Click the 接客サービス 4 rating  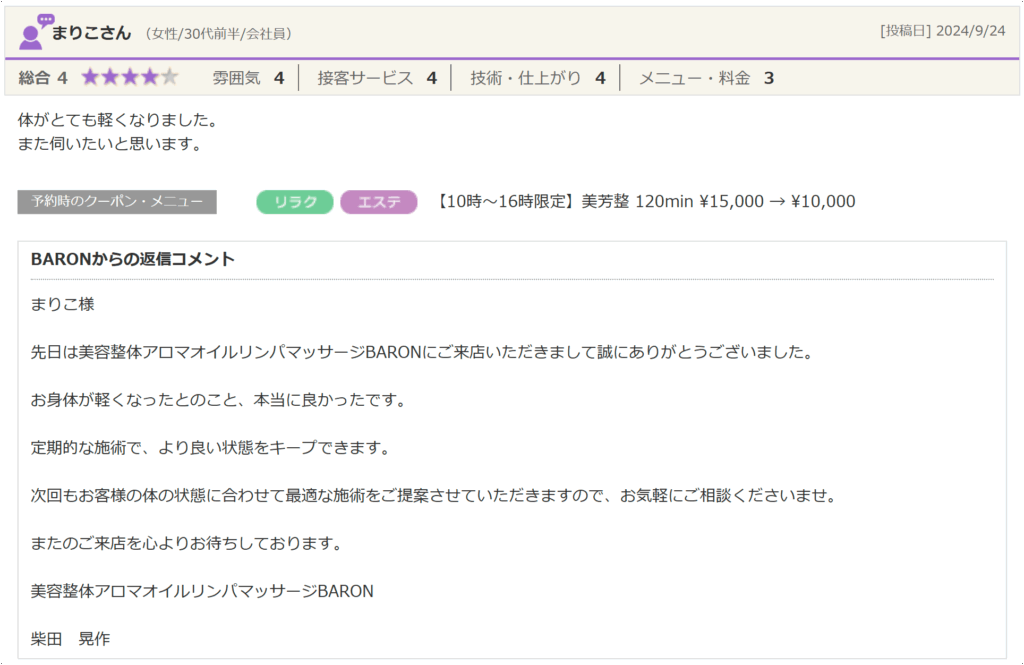pyautogui.click(x=377, y=78)
